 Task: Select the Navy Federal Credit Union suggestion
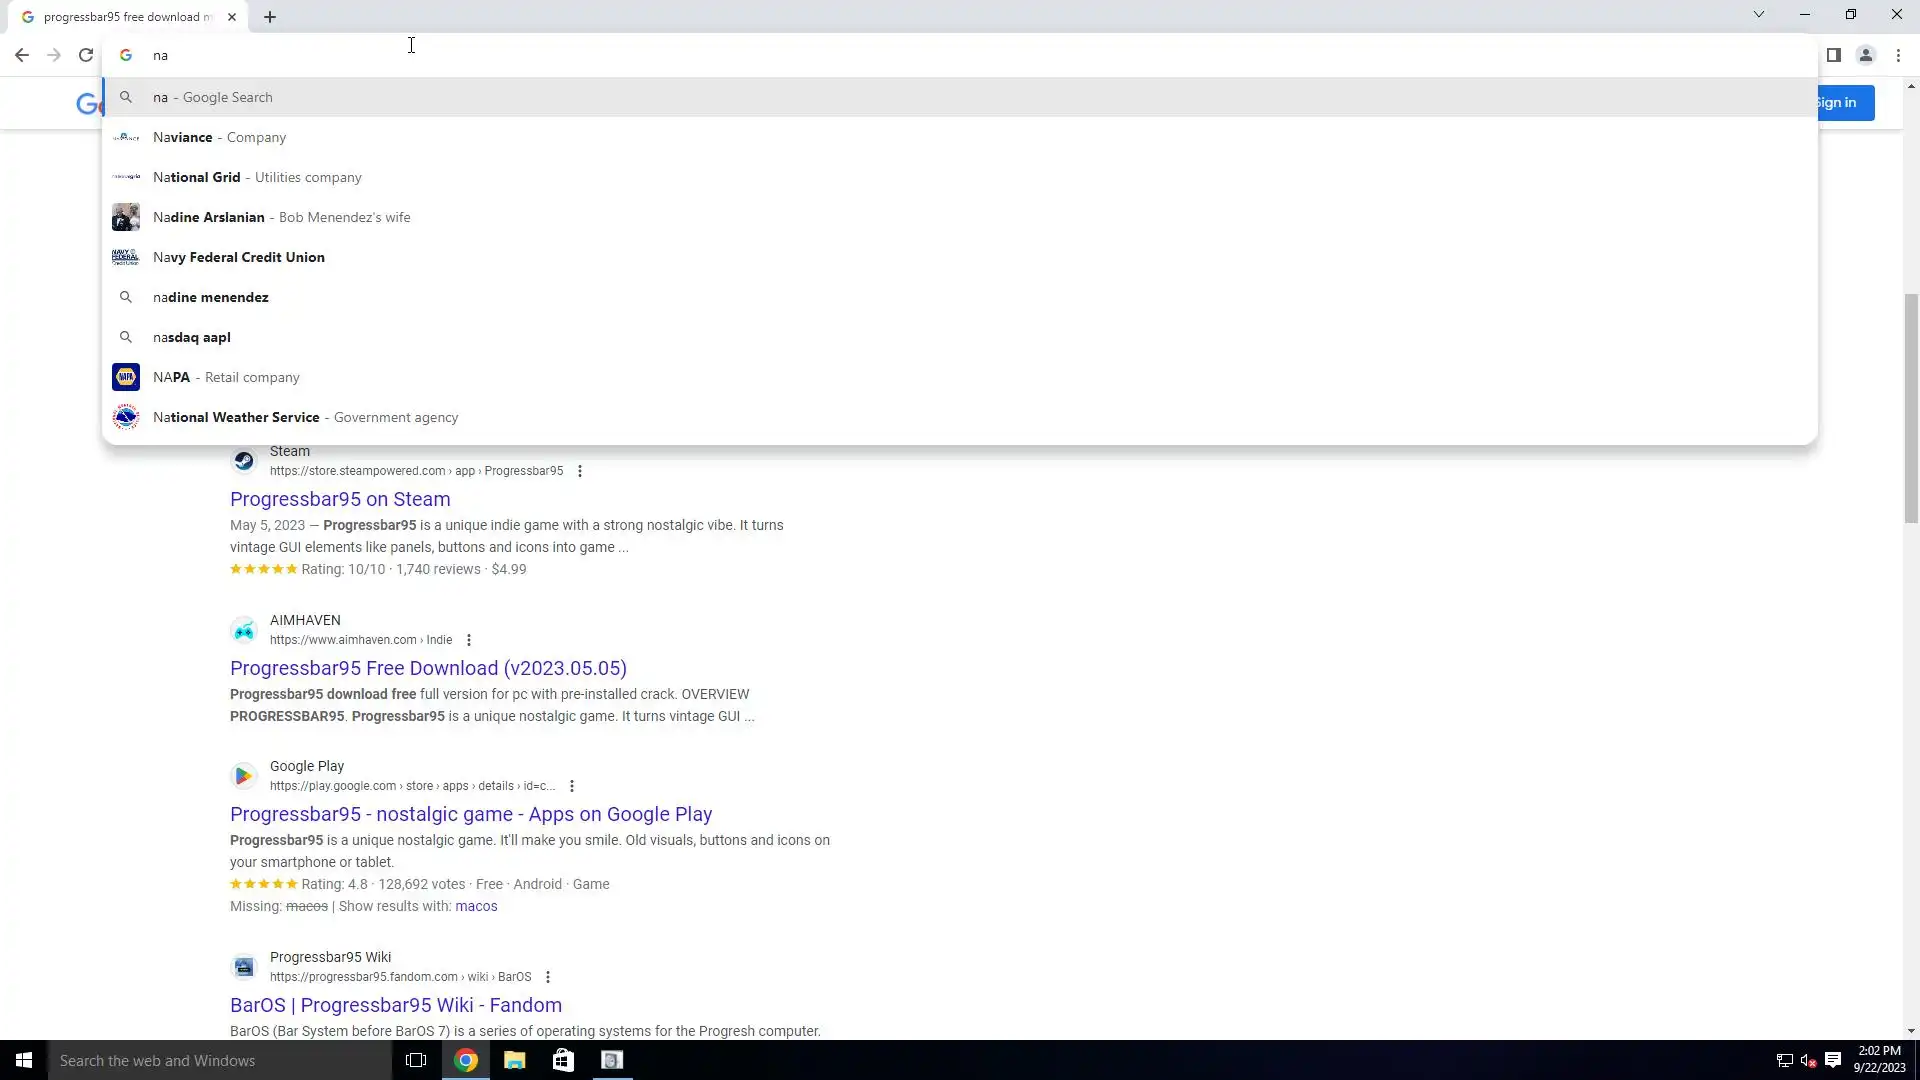239,257
